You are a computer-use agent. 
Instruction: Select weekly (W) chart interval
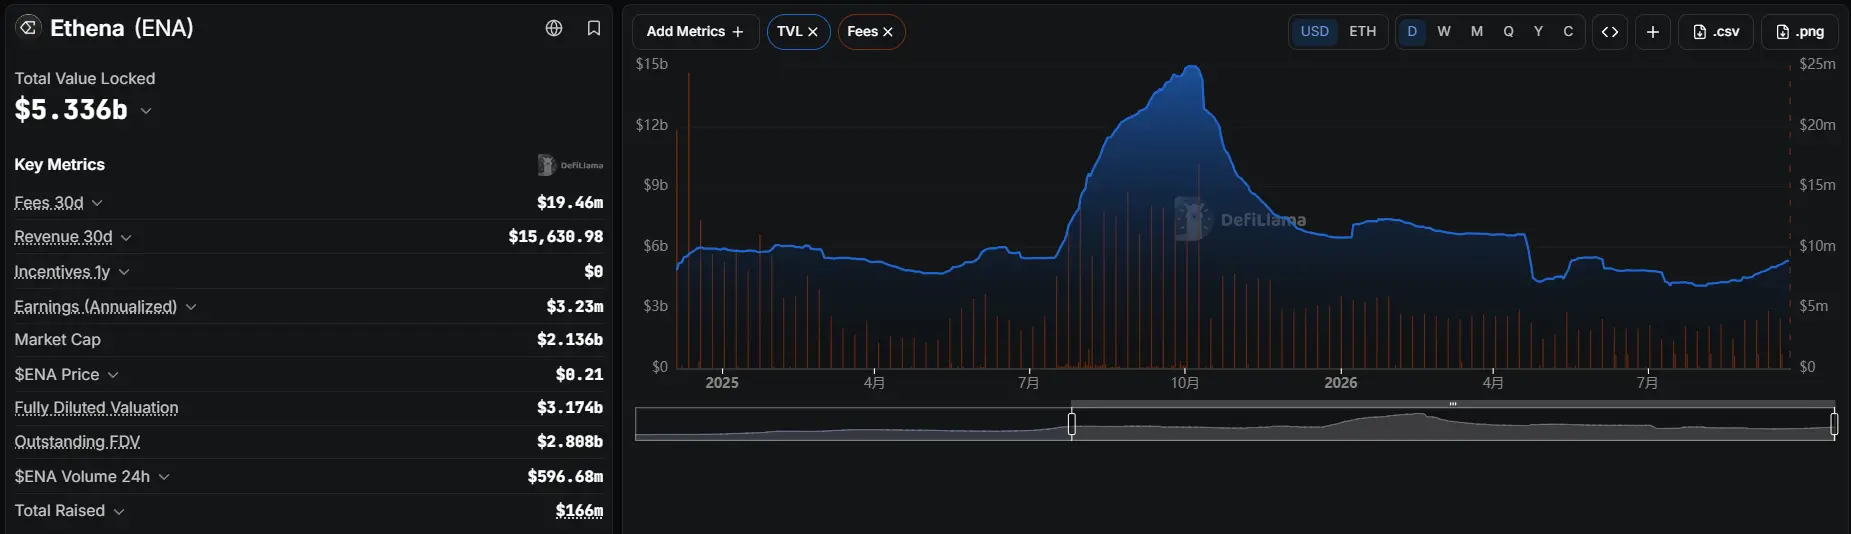(x=1444, y=31)
